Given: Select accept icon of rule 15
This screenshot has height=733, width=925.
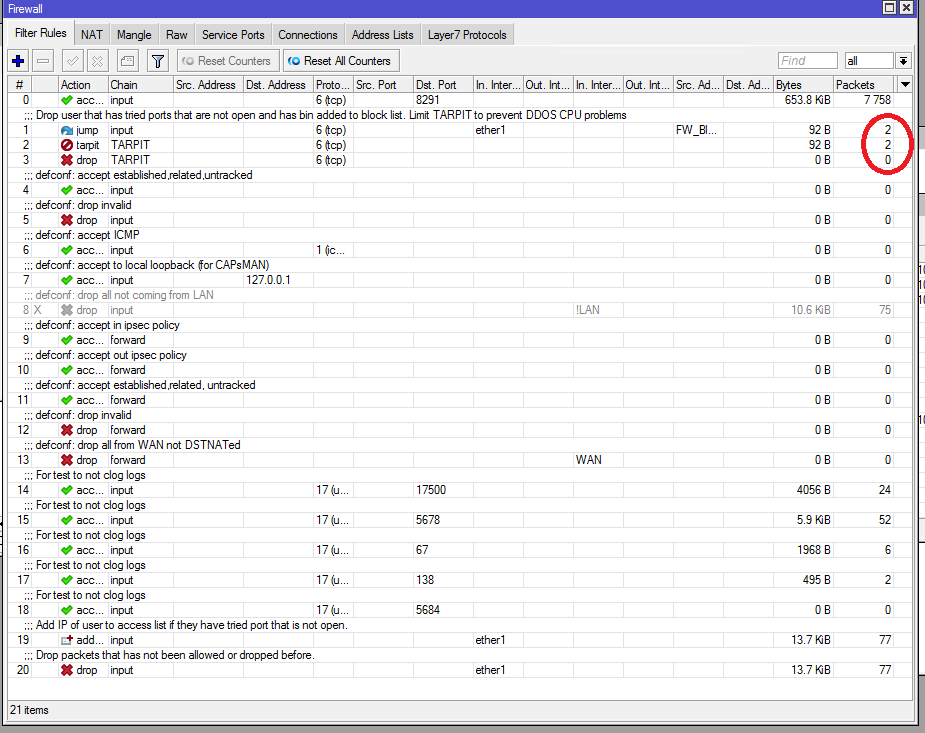Looking at the screenshot, I should click(67, 520).
